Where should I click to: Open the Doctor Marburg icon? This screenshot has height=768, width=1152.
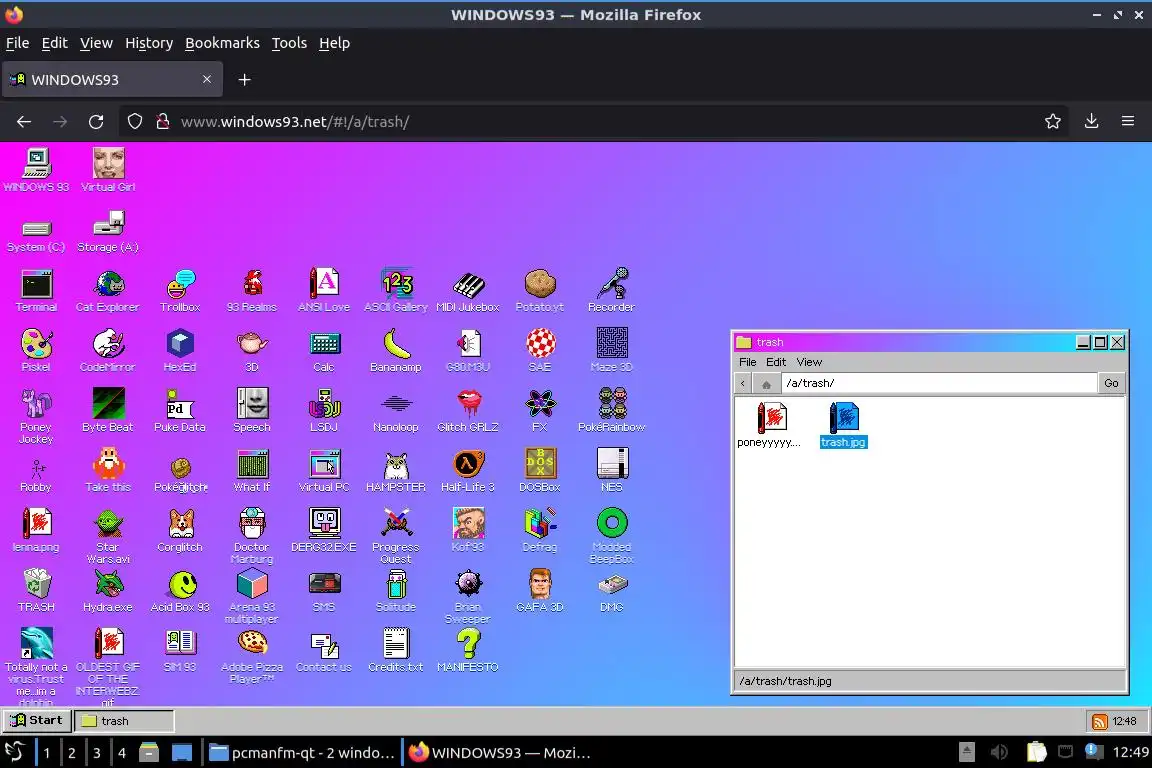coord(252,536)
